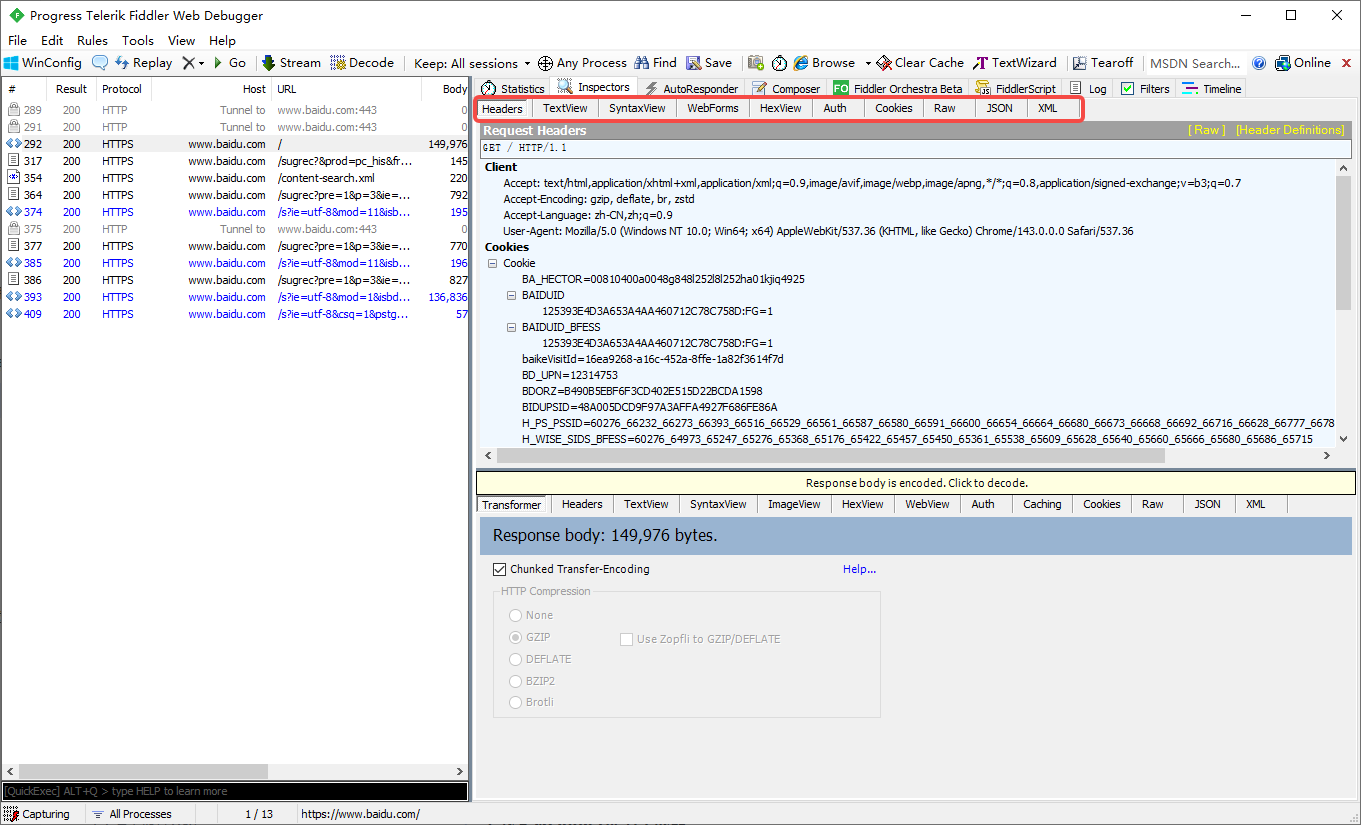Select the GZIP compression radio button
The height and width of the screenshot is (825, 1361).
tap(516, 637)
